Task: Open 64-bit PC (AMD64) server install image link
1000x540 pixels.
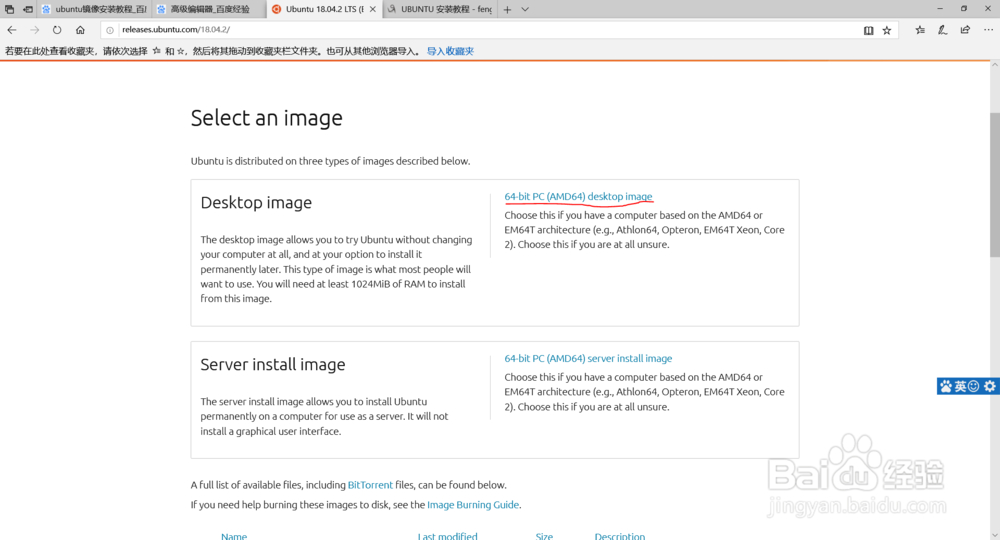Action: (x=588, y=358)
